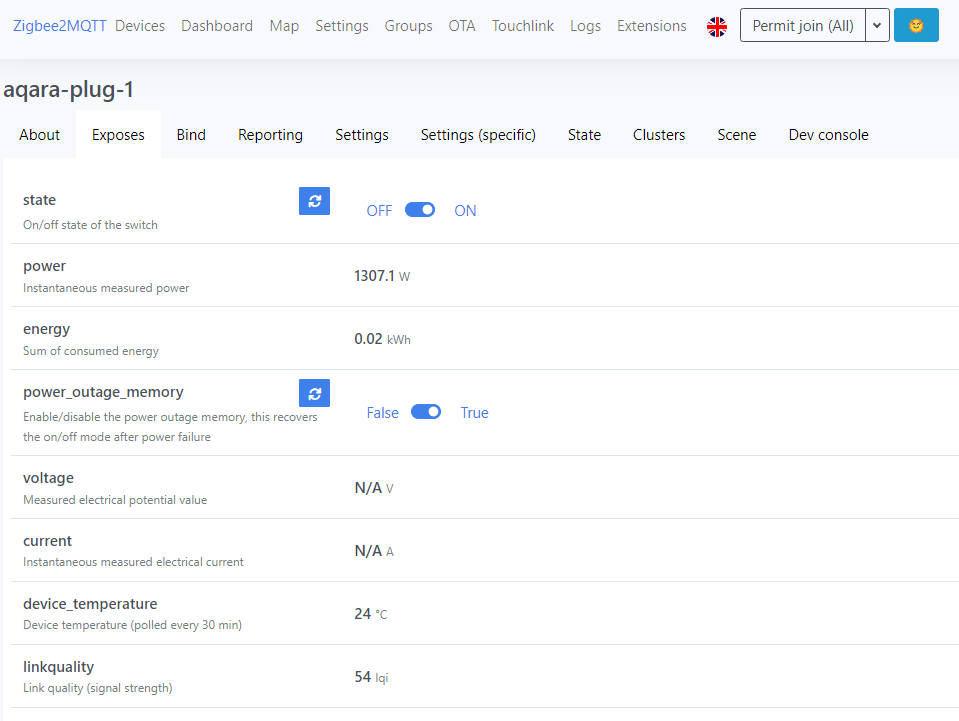Open the language flag selector
Viewport: 959px width, 721px height.
[717, 27]
